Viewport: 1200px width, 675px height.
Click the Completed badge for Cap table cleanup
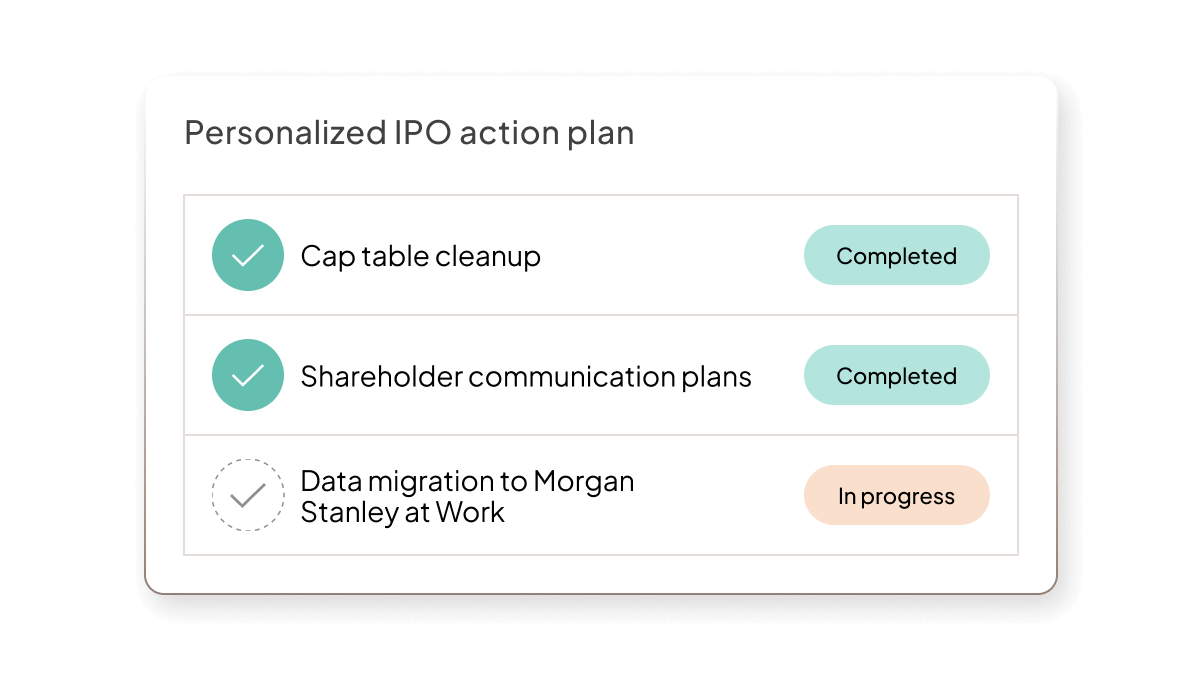(x=897, y=255)
